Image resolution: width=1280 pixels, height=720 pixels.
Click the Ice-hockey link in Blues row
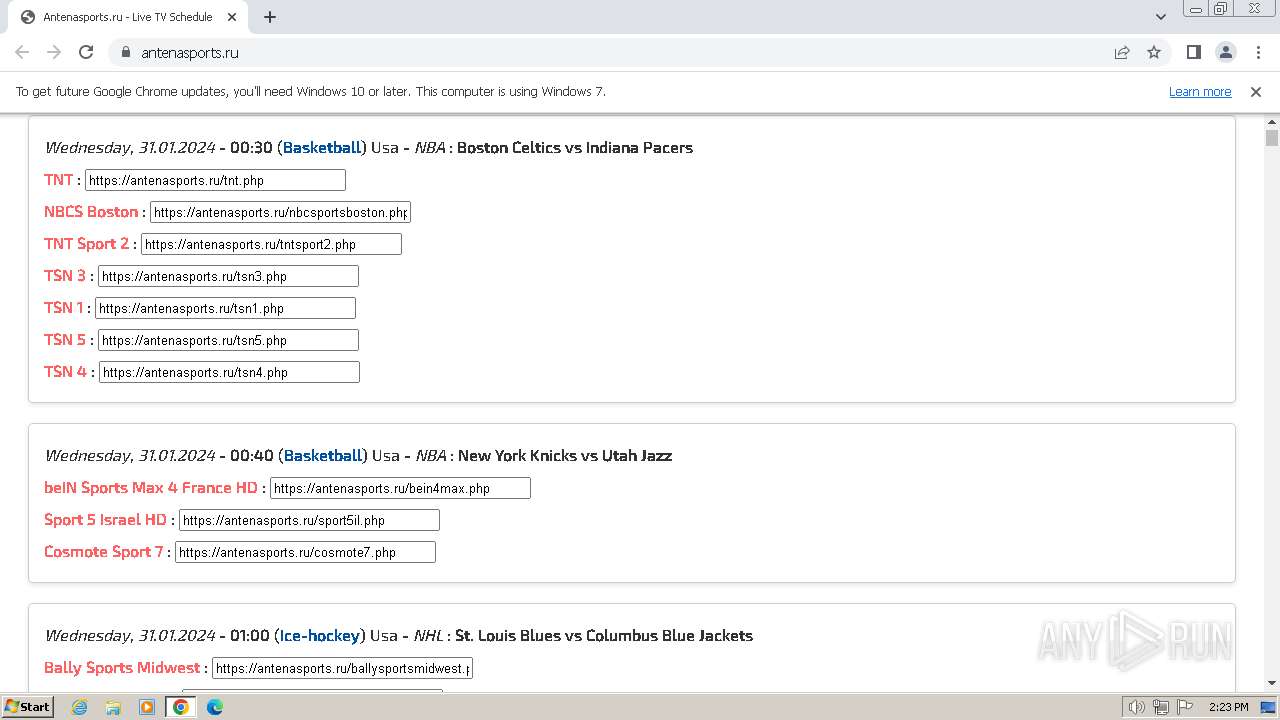(x=320, y=635)
